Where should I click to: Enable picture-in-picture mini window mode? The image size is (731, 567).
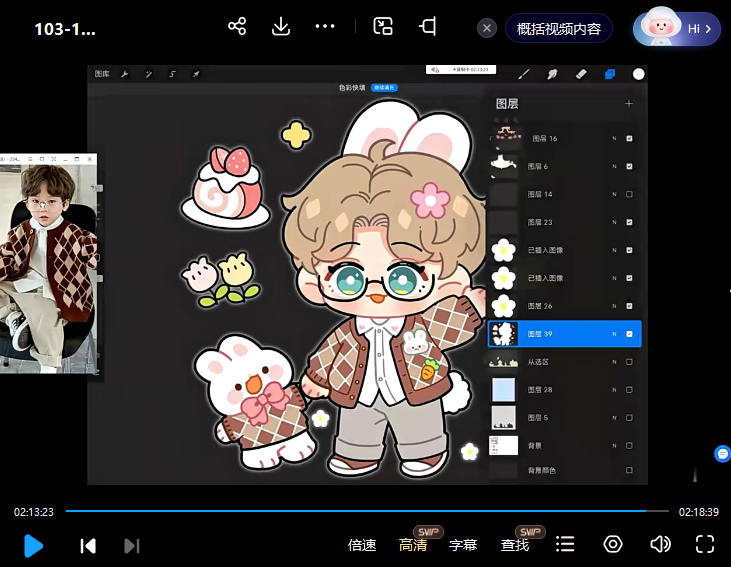pos(383,27)
